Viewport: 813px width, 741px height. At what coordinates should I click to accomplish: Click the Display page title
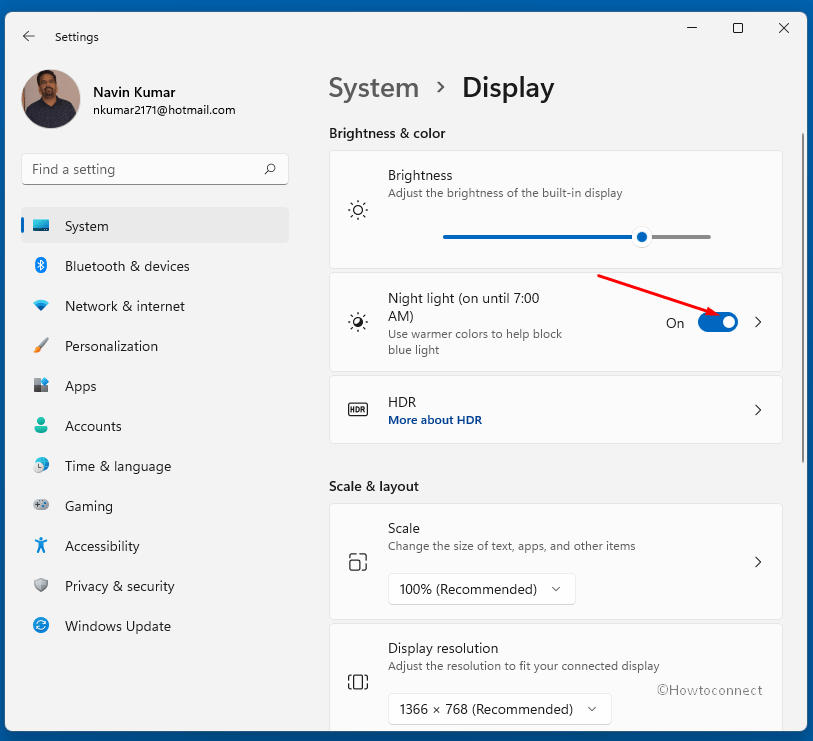[508, 88]
